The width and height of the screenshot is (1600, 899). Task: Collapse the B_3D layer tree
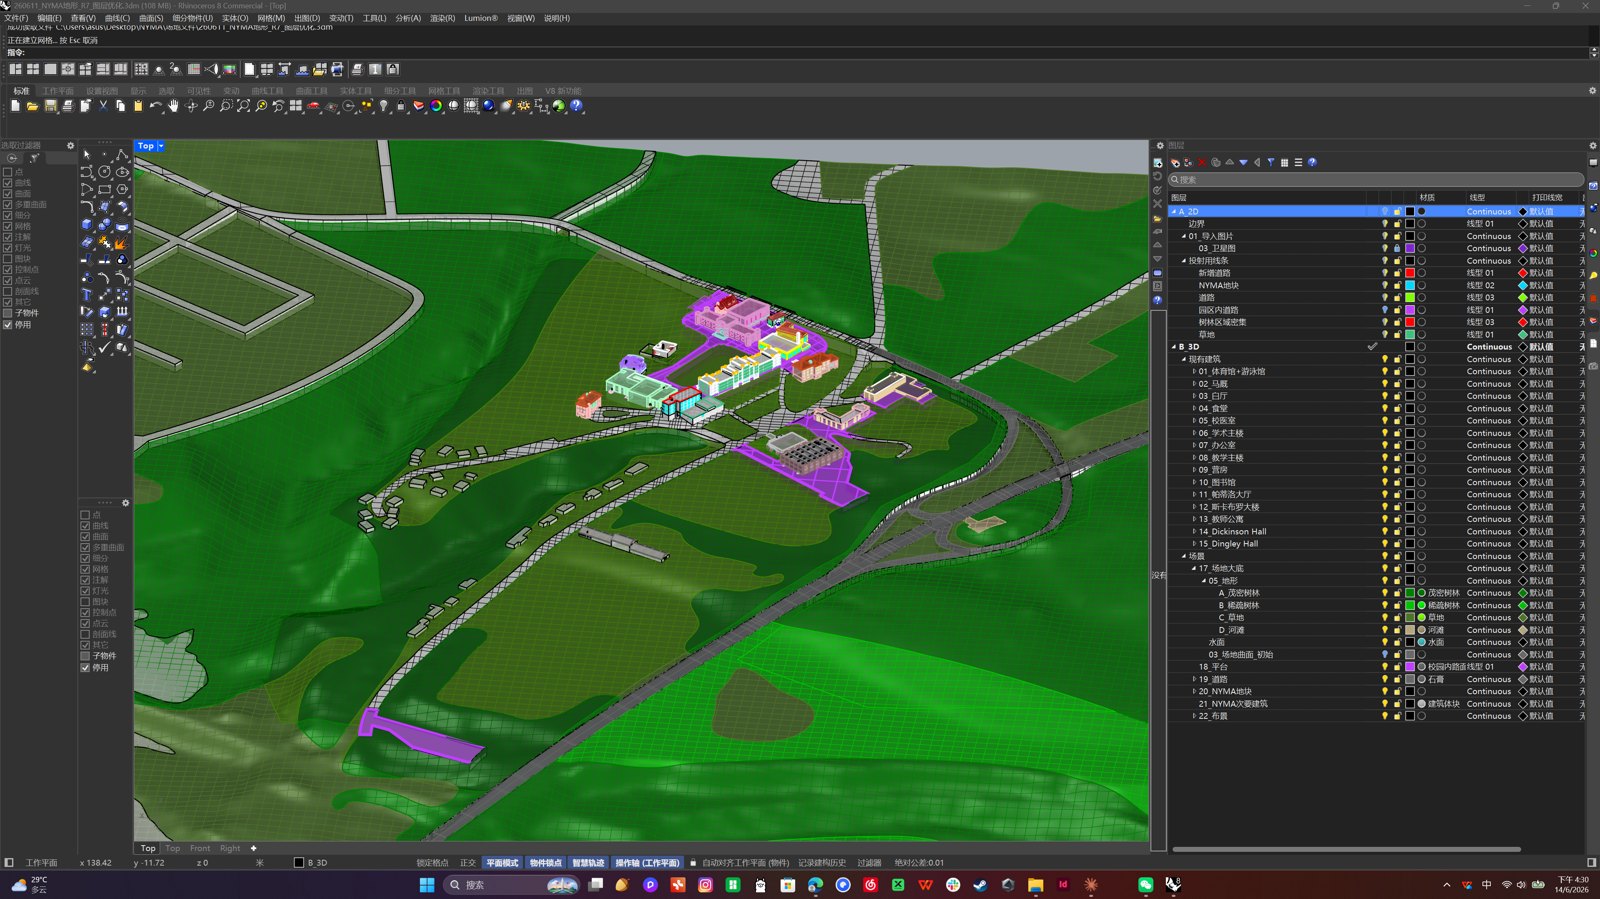click(x=1174, y=347)
